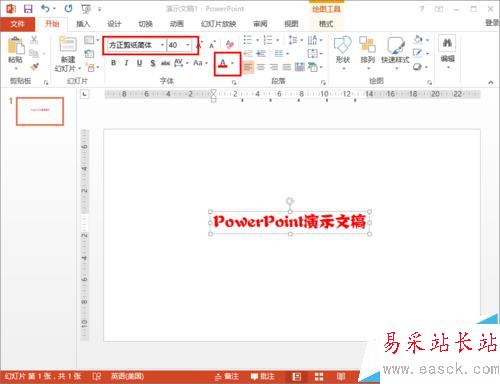Decrease font size with smaller A icon
The width and height of the screenshot is (500, 384).
point(212,45)
